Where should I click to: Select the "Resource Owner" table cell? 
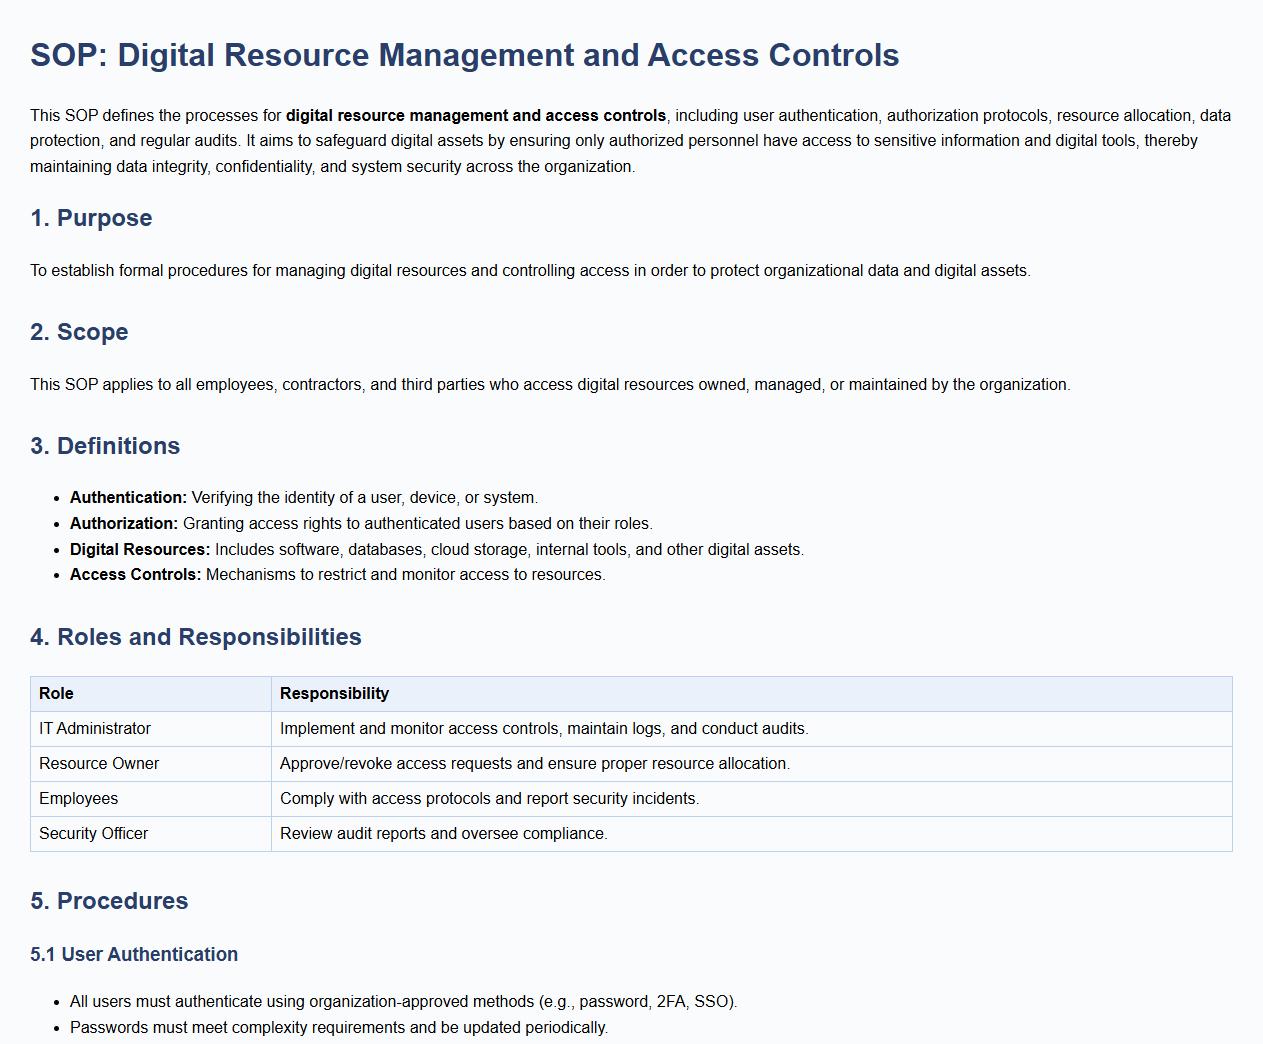(99, 764)
